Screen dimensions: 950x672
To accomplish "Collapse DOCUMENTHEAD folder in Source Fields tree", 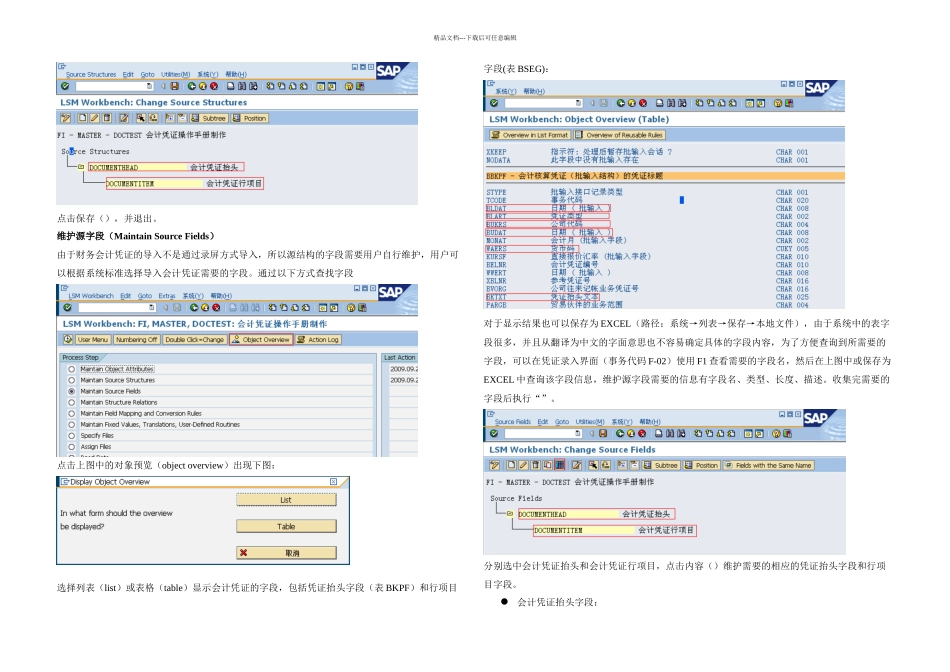I will (x=510, y=514).
